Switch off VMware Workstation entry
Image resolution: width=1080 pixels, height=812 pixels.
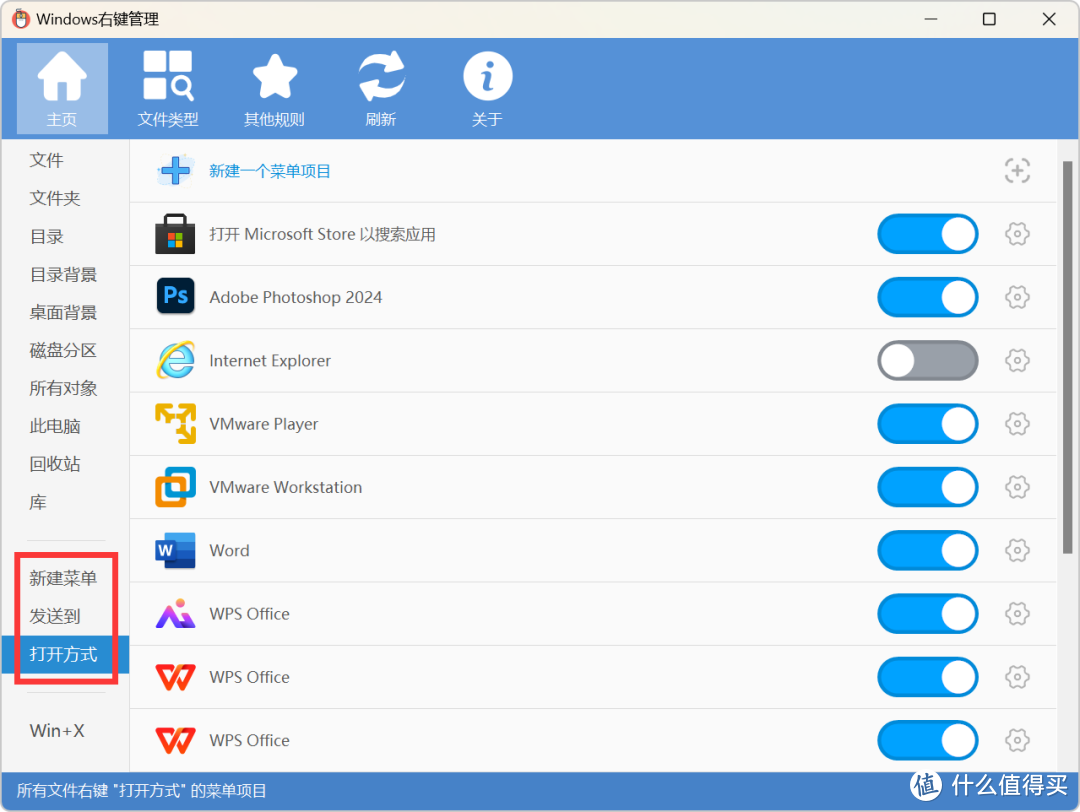tap(928, 487)
